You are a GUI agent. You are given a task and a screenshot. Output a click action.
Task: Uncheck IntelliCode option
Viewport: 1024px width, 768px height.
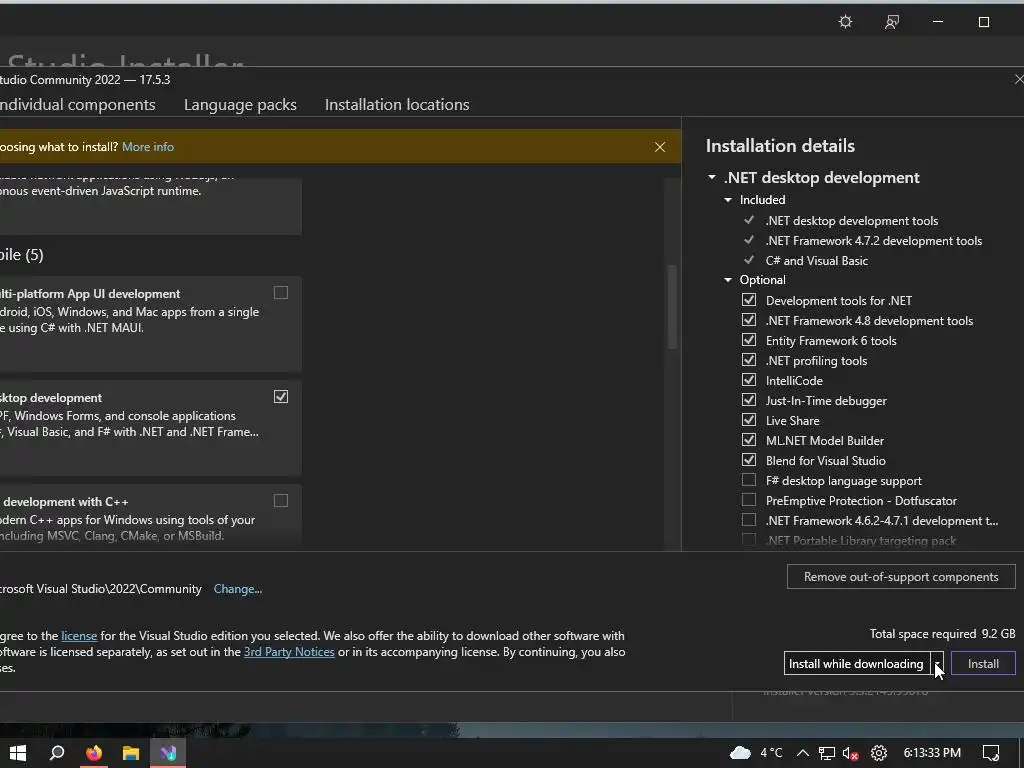click(x=749, y=379)
